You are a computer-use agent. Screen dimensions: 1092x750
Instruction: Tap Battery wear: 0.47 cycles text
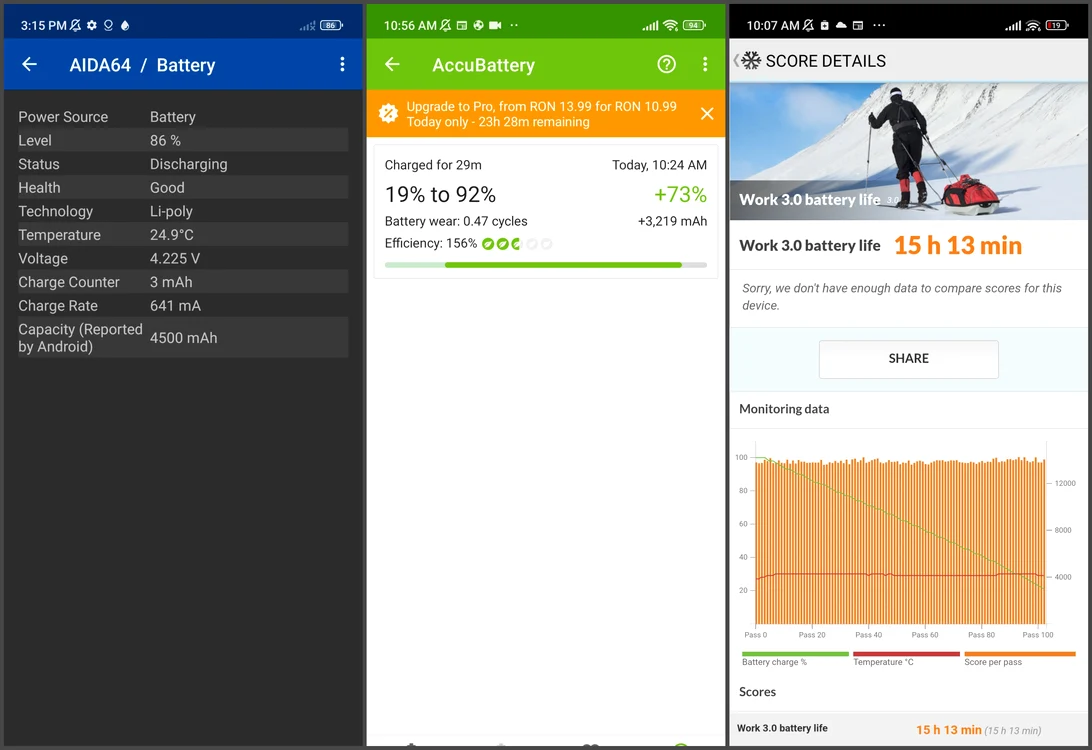pyautogui.click(x=456, y=221)
